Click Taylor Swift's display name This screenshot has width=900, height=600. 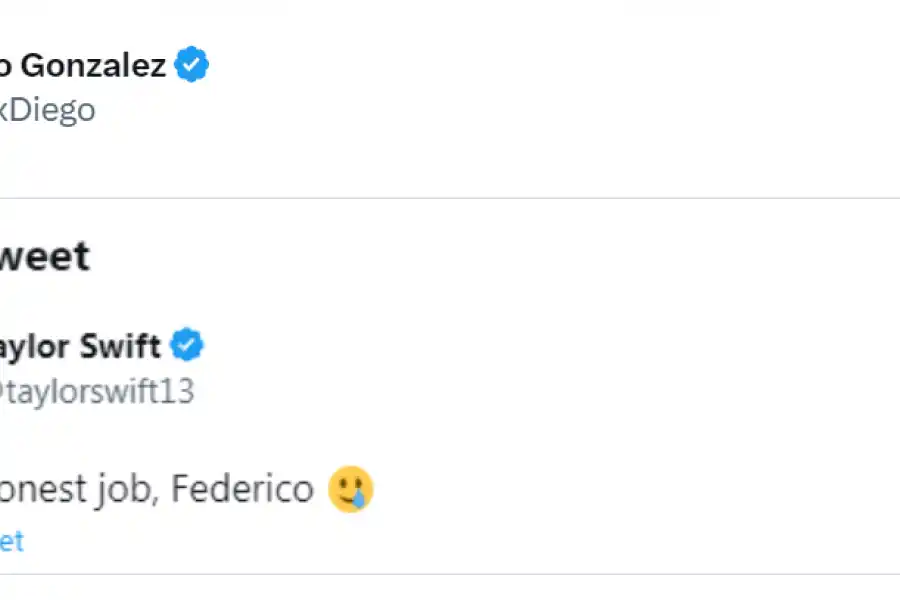[80, 345]
